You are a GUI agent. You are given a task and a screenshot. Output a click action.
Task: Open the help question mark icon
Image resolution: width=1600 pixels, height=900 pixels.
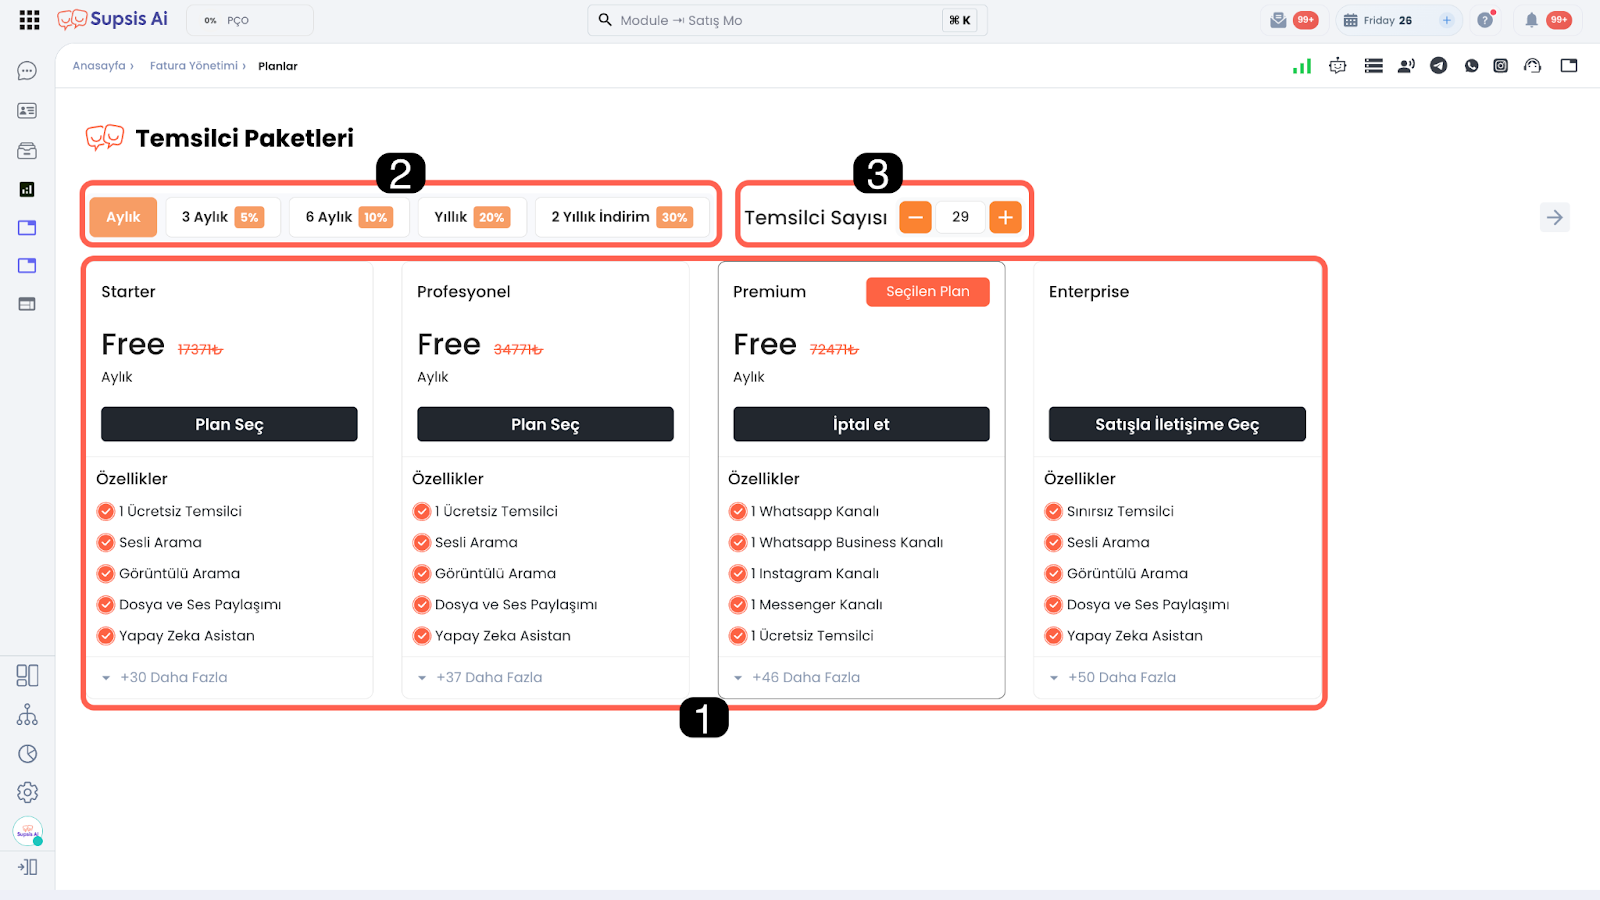(x=1485, y=20)
